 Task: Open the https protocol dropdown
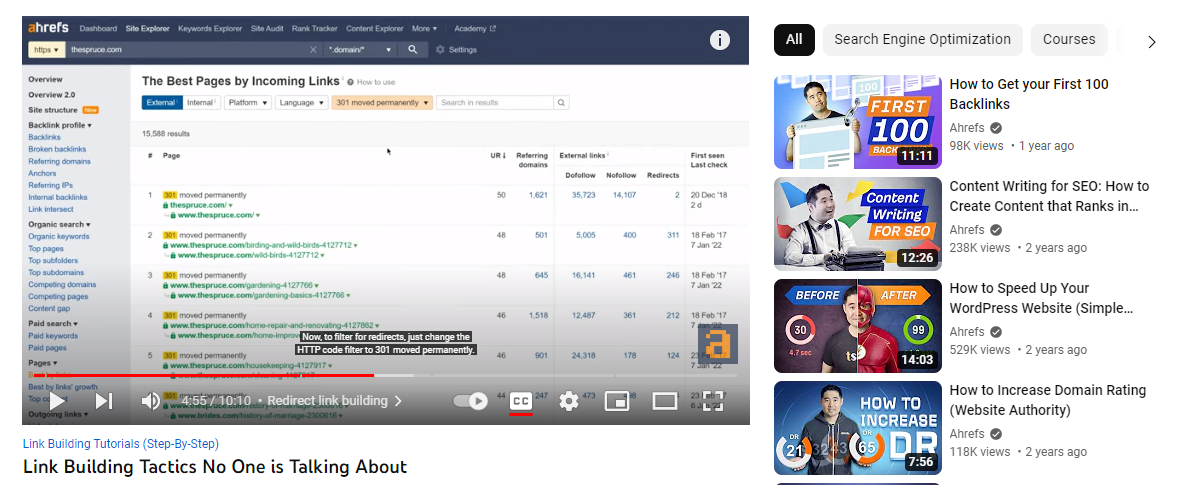[47, 50]
